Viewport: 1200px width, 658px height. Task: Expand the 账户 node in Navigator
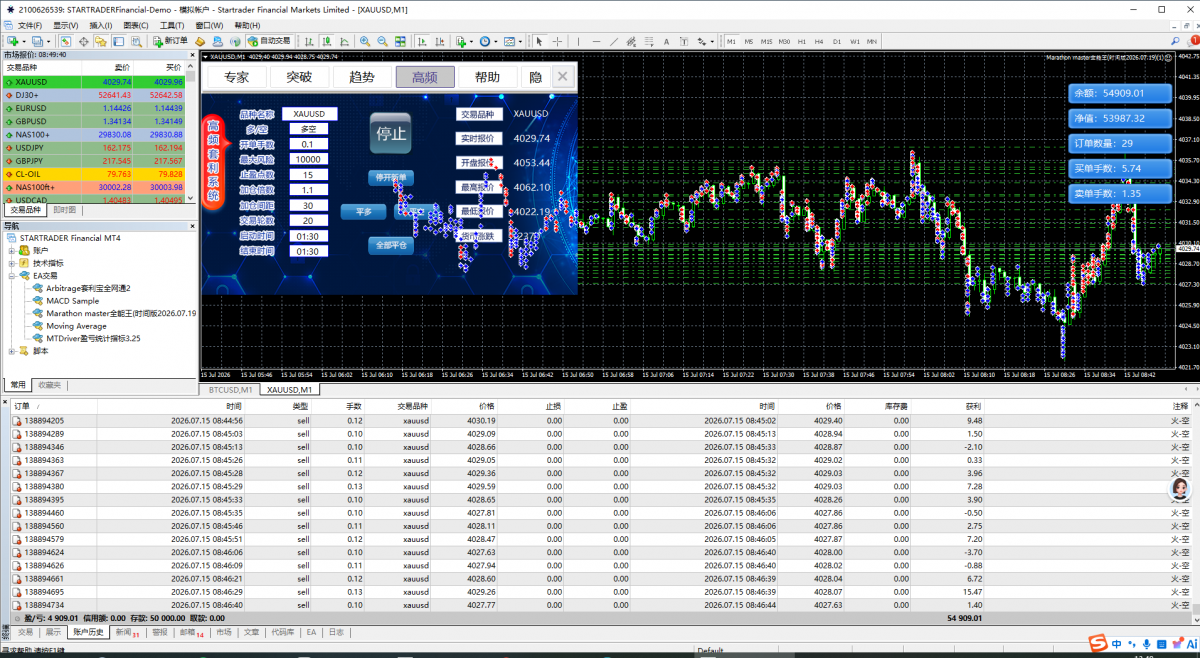[x=12, y=250]
